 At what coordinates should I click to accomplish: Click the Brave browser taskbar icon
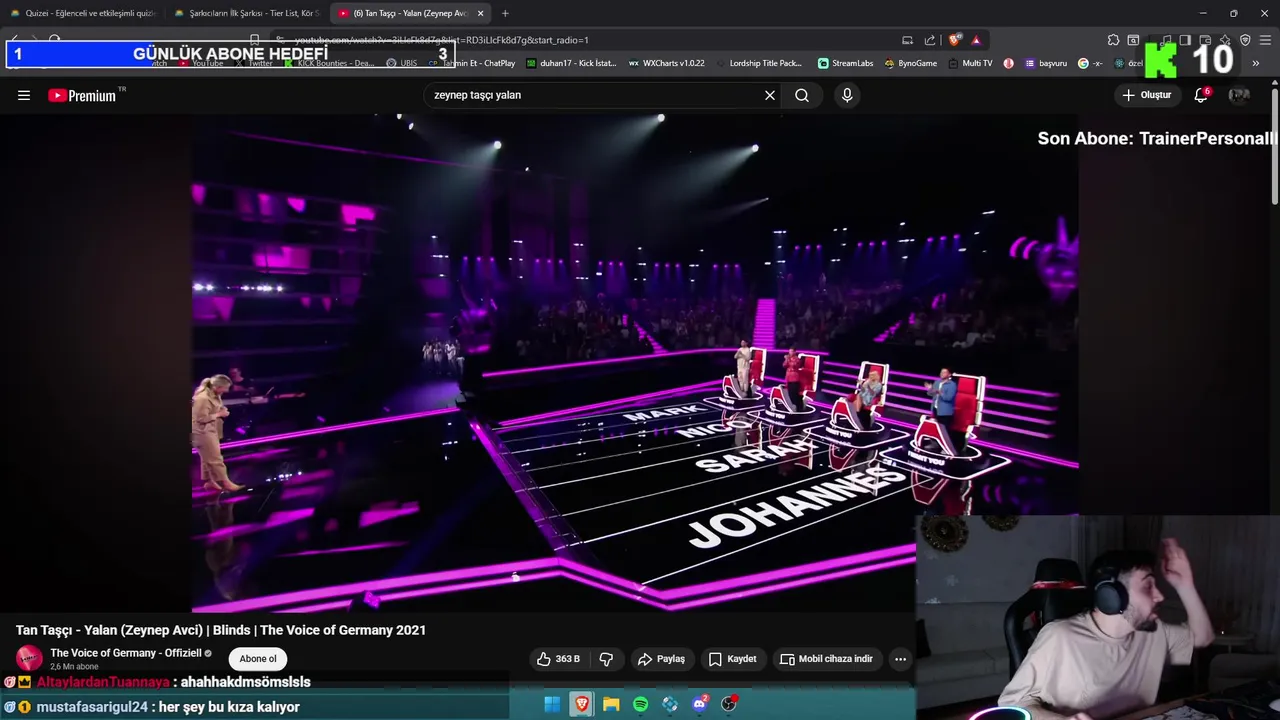click(581, 704)
